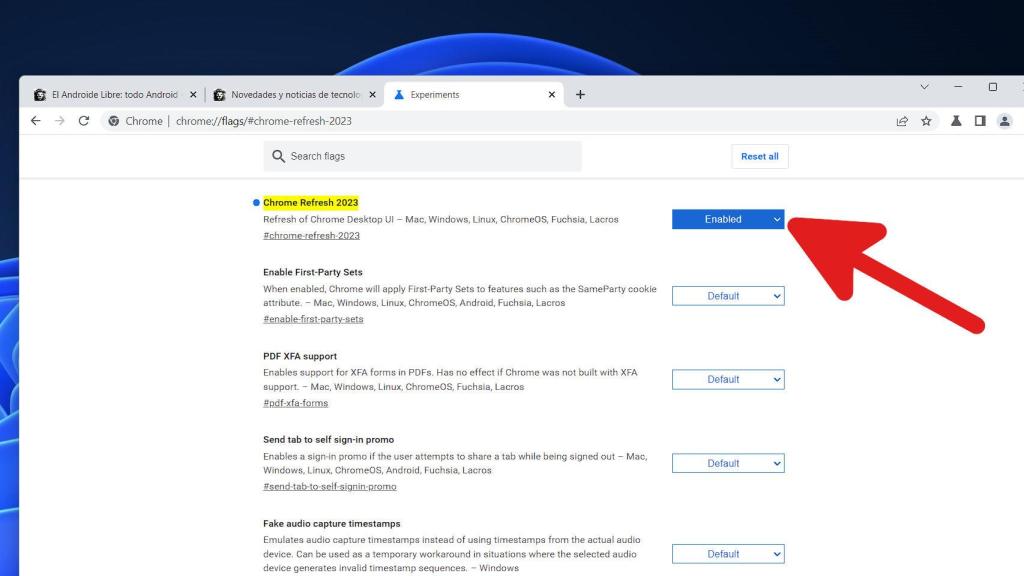1024x576 pixels.
Task: Go back using the browser back arrow
Action: [x=35, y=121]
